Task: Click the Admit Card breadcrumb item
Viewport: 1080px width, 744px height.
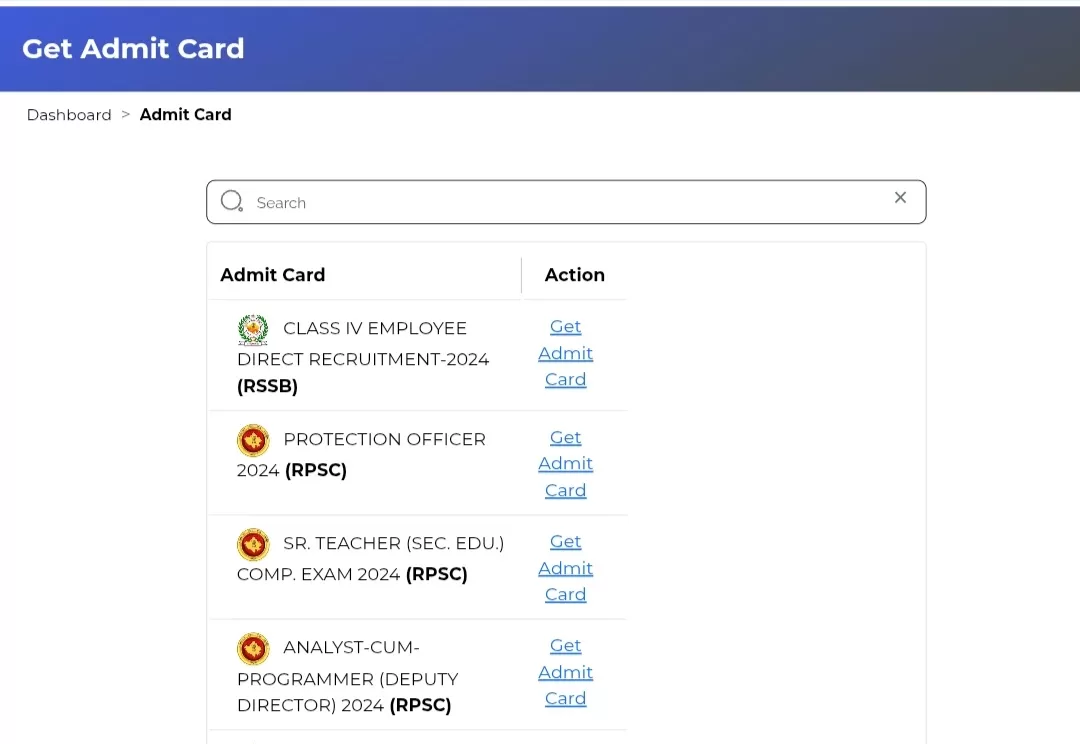Action: (x=185, y=114)
